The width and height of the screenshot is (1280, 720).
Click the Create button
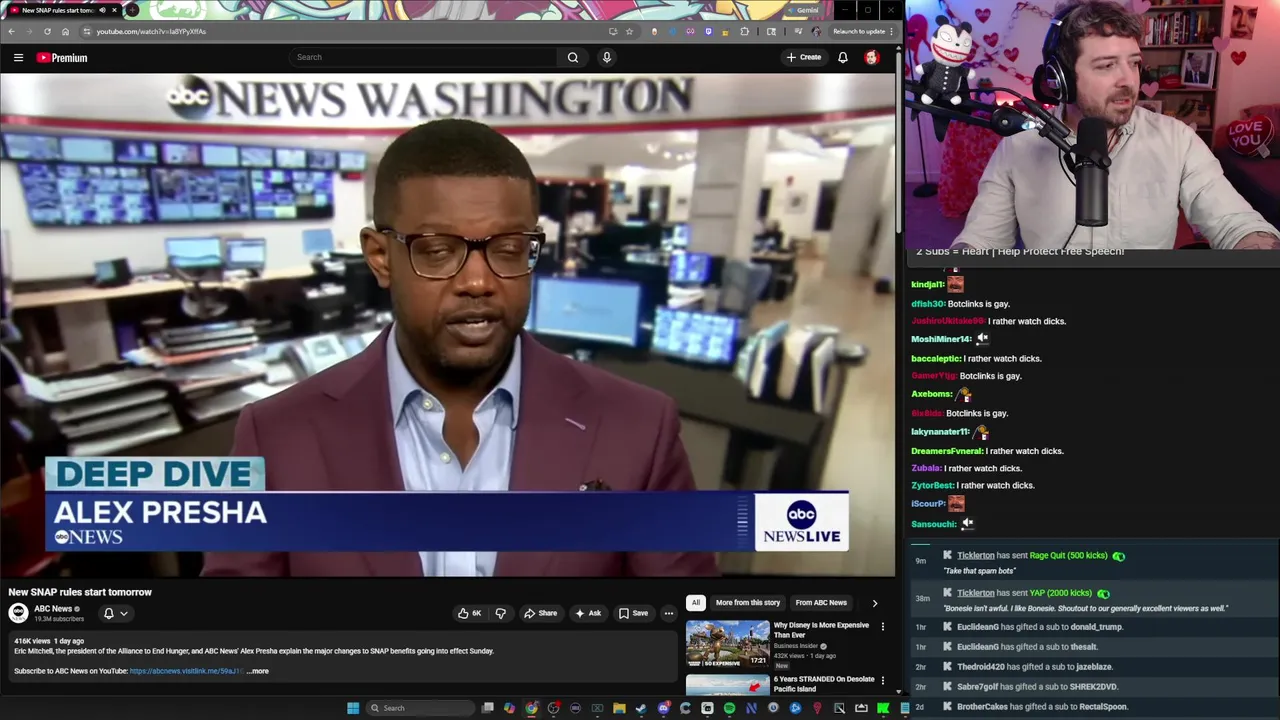804,57
